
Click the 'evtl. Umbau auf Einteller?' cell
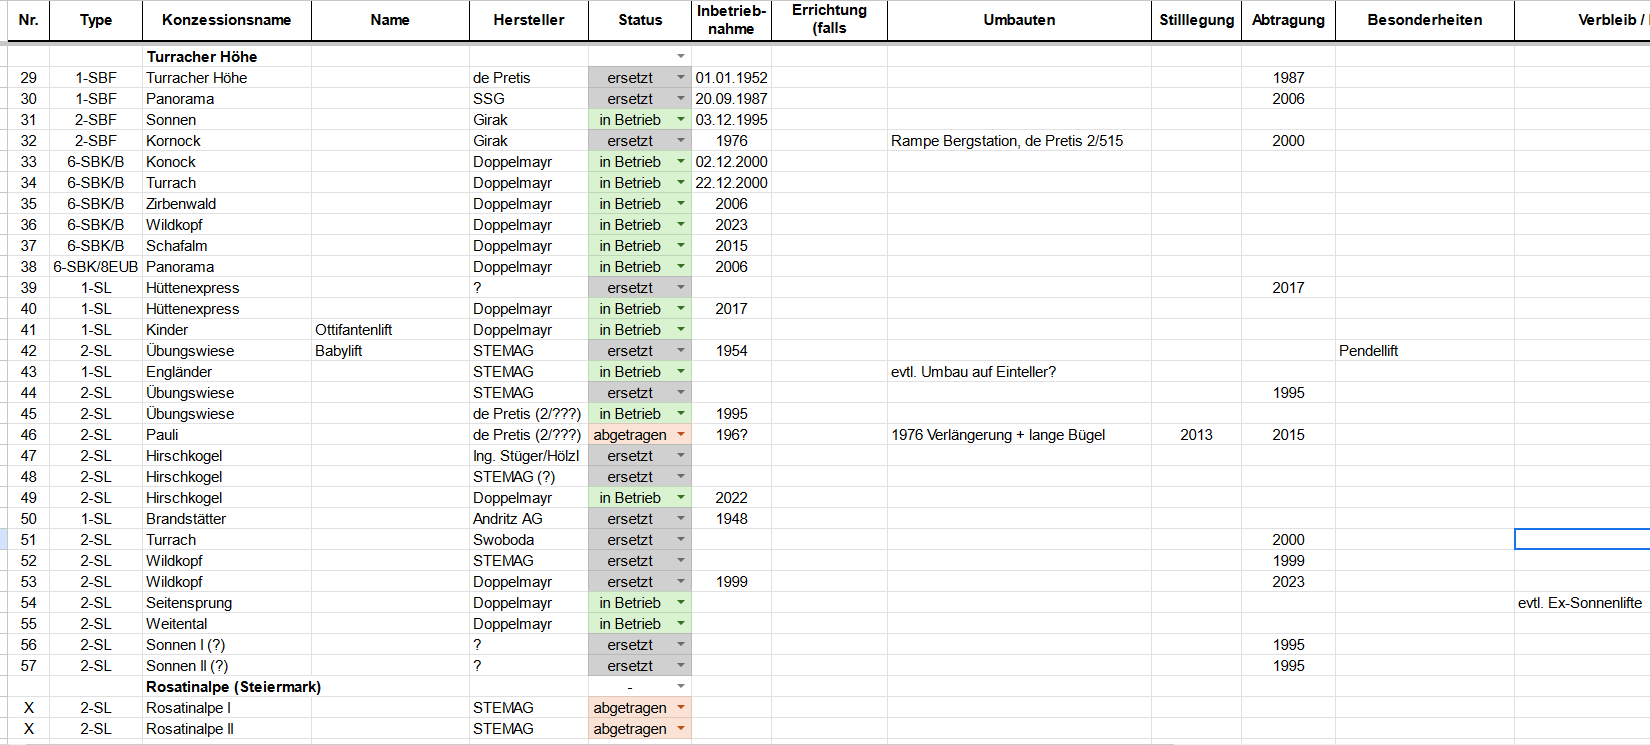pyautogui.click(x=973, y=372)
